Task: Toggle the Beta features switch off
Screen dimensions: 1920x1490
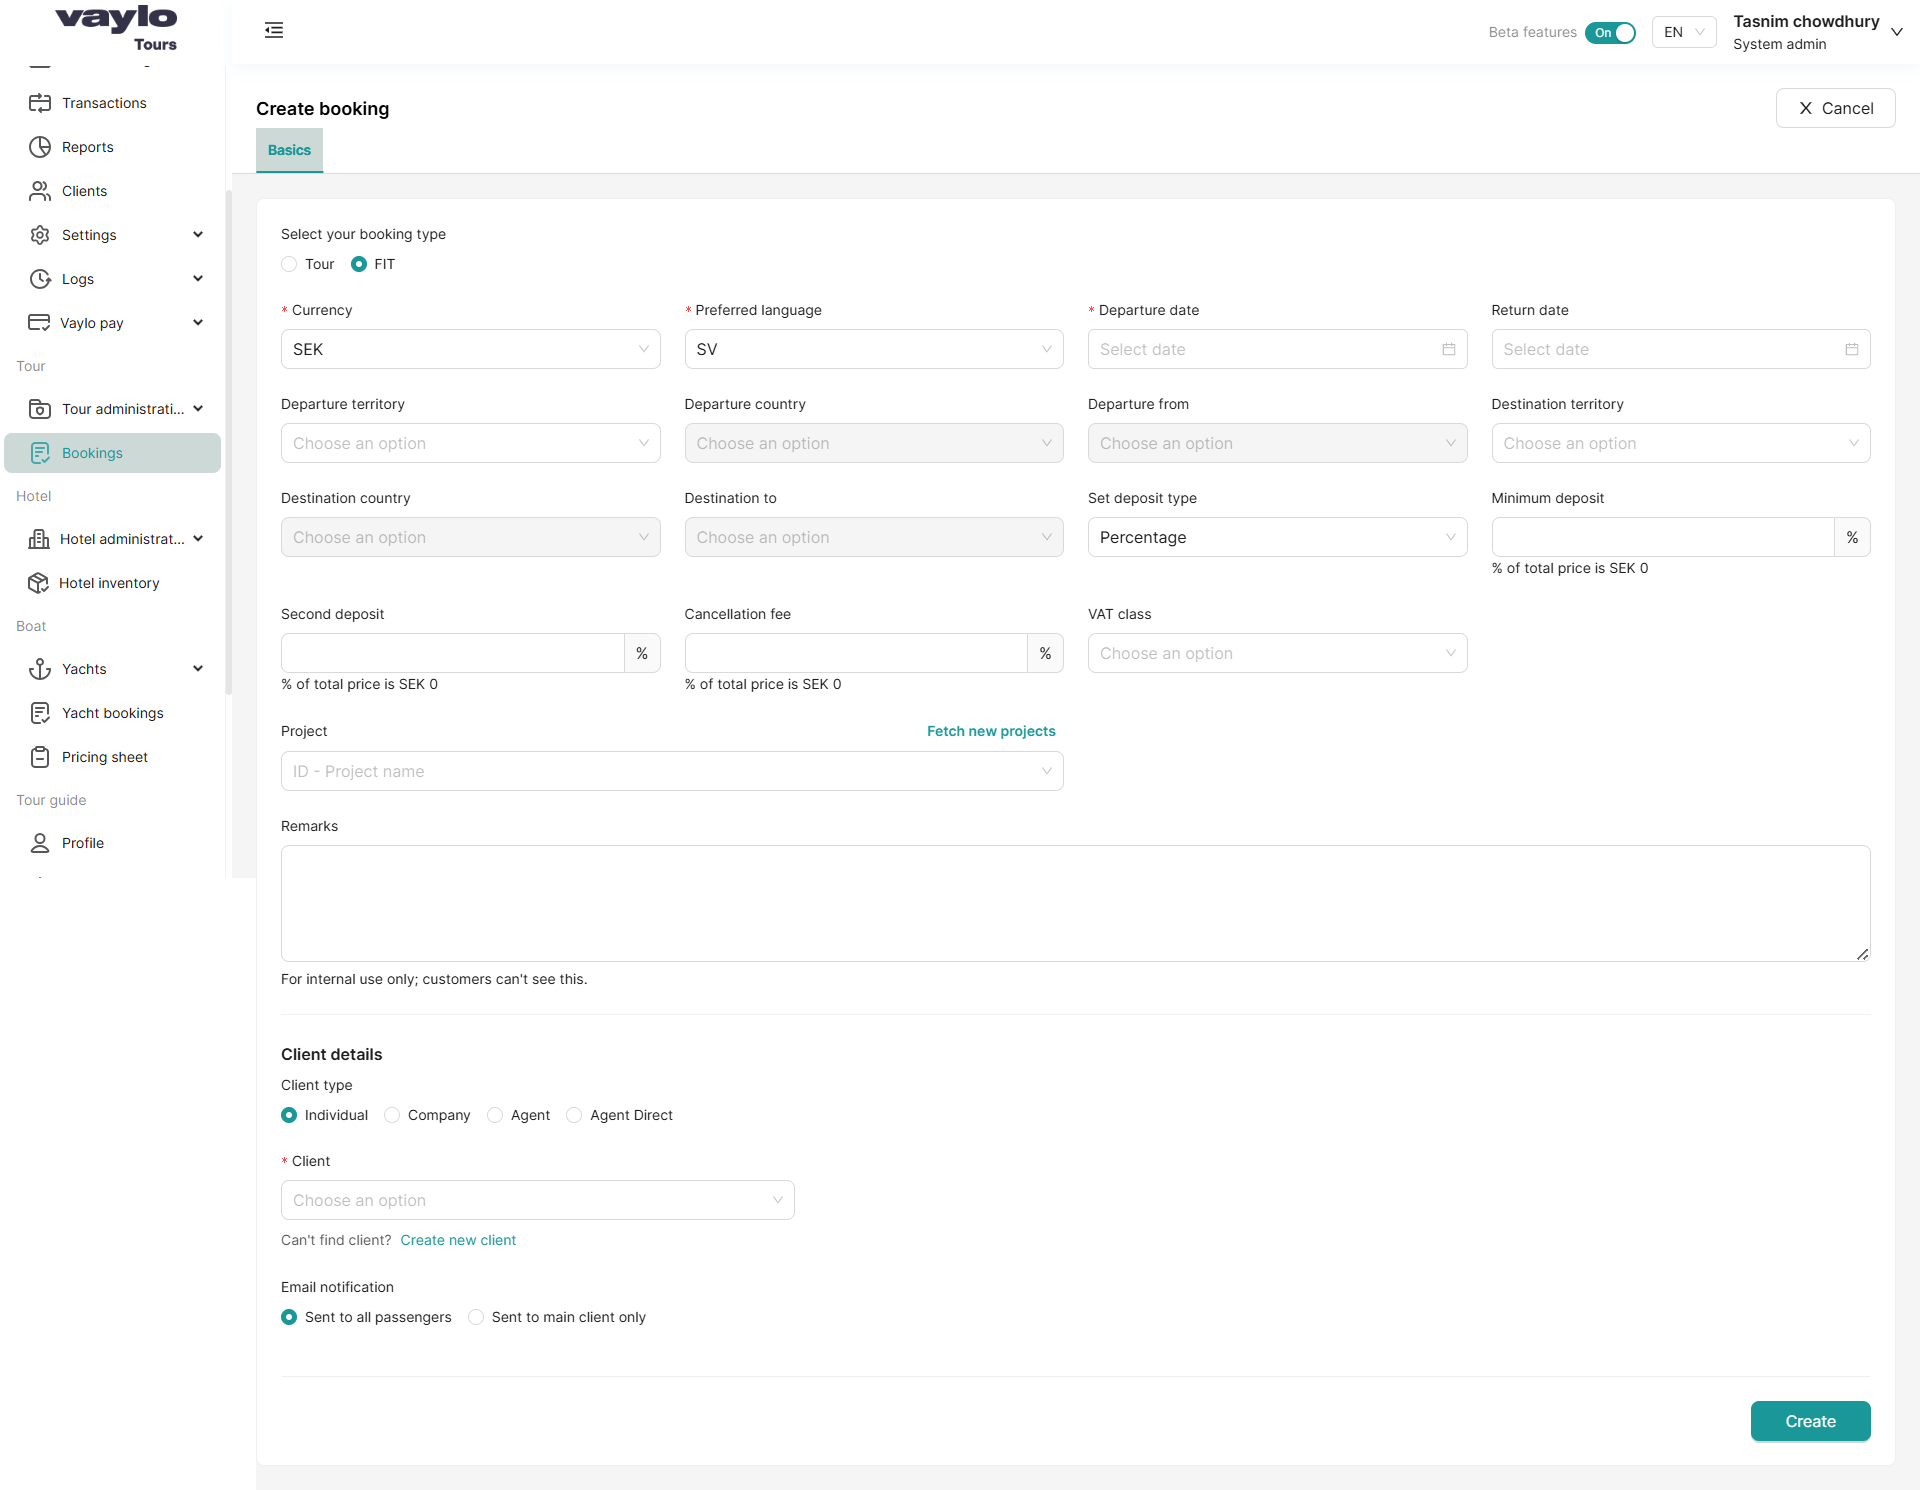Action: 1610,33
